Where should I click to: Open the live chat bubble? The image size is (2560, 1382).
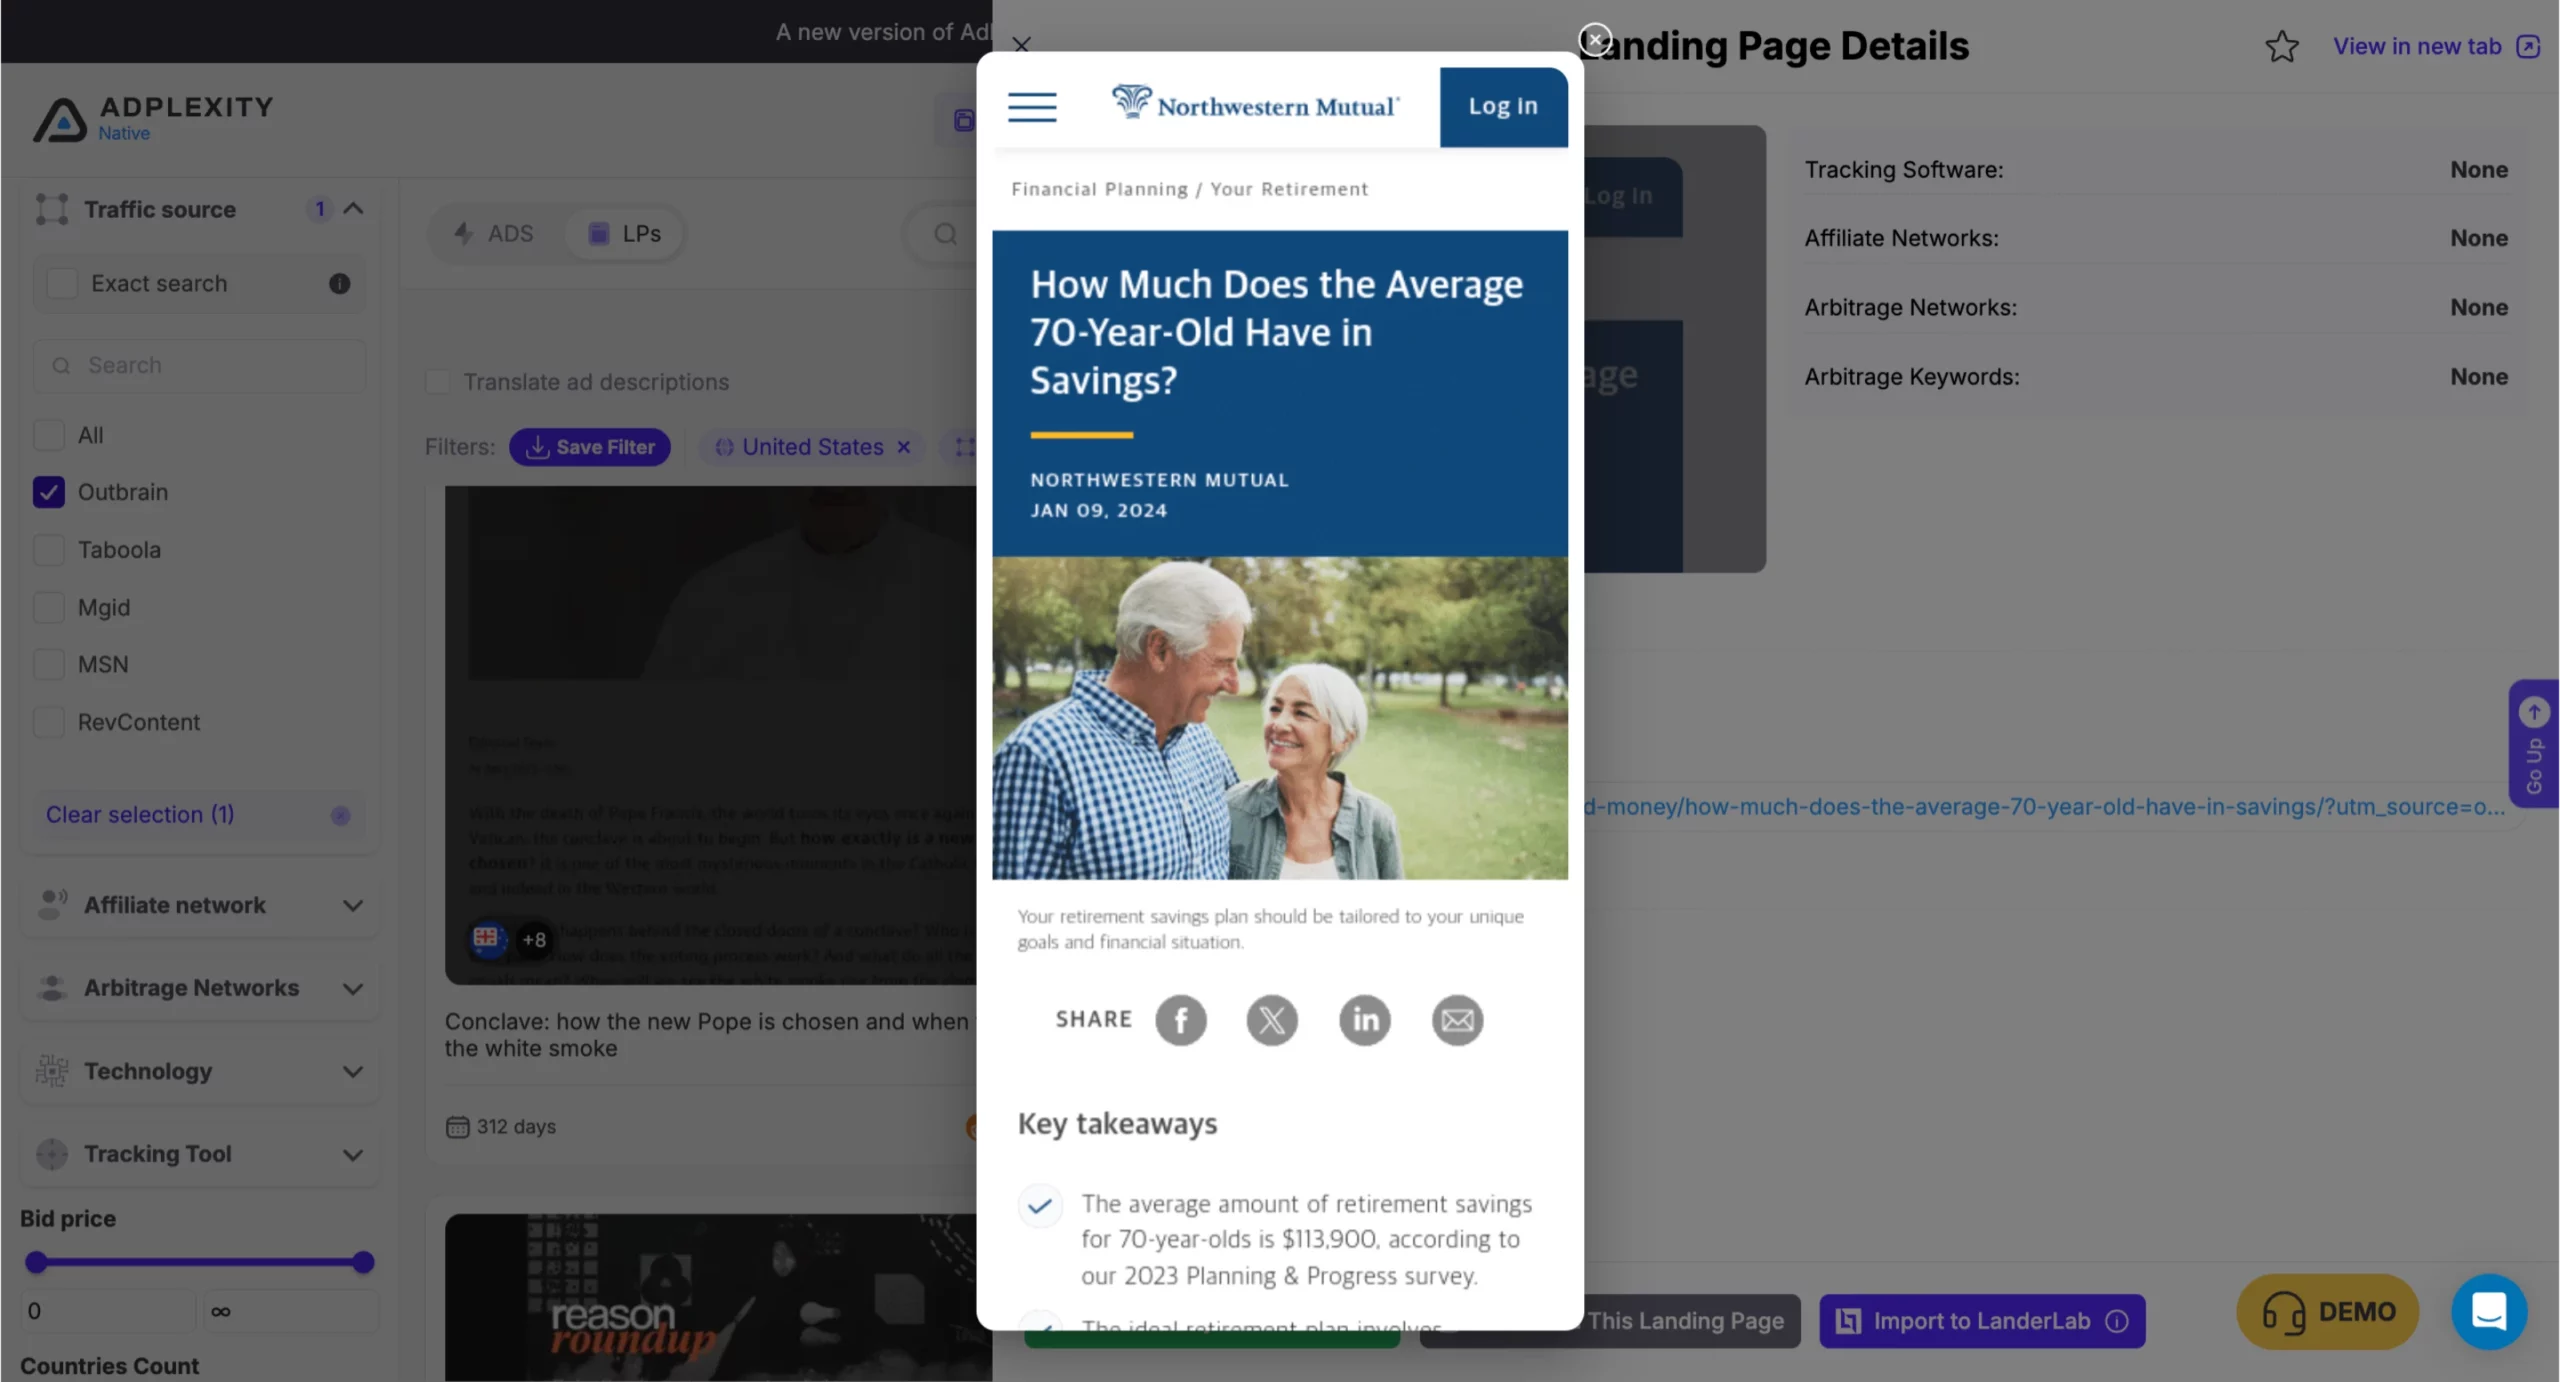[2489, 1311]
